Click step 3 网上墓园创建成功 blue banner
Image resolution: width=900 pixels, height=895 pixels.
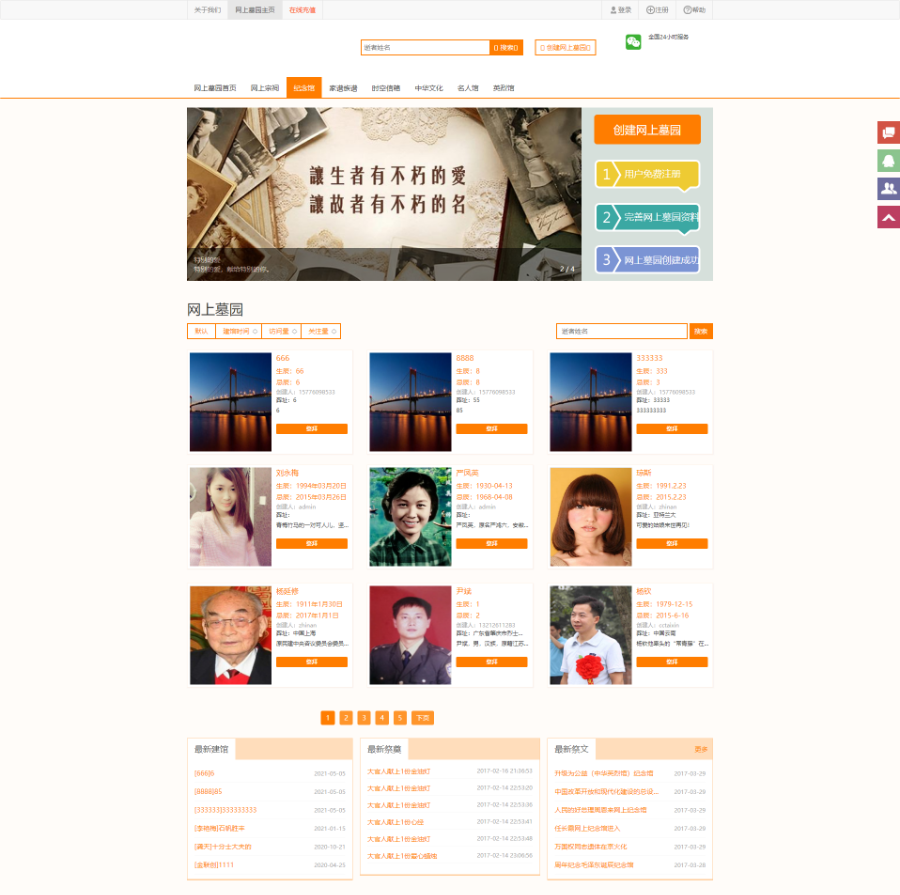[647, 260]
